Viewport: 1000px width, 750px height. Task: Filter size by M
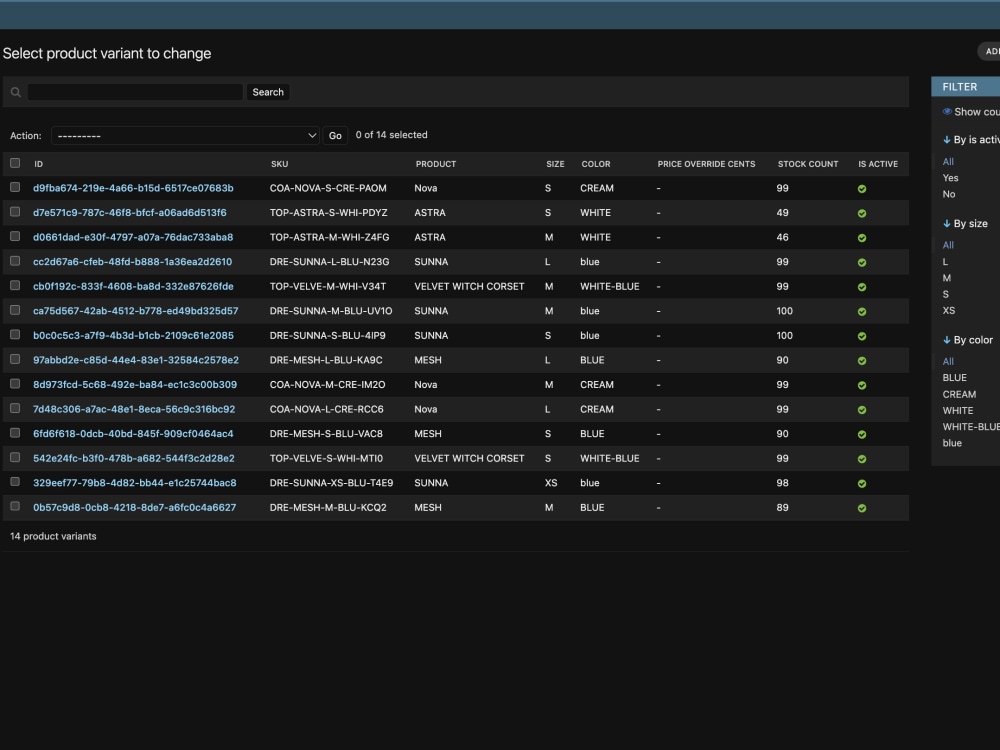(946, 278)
